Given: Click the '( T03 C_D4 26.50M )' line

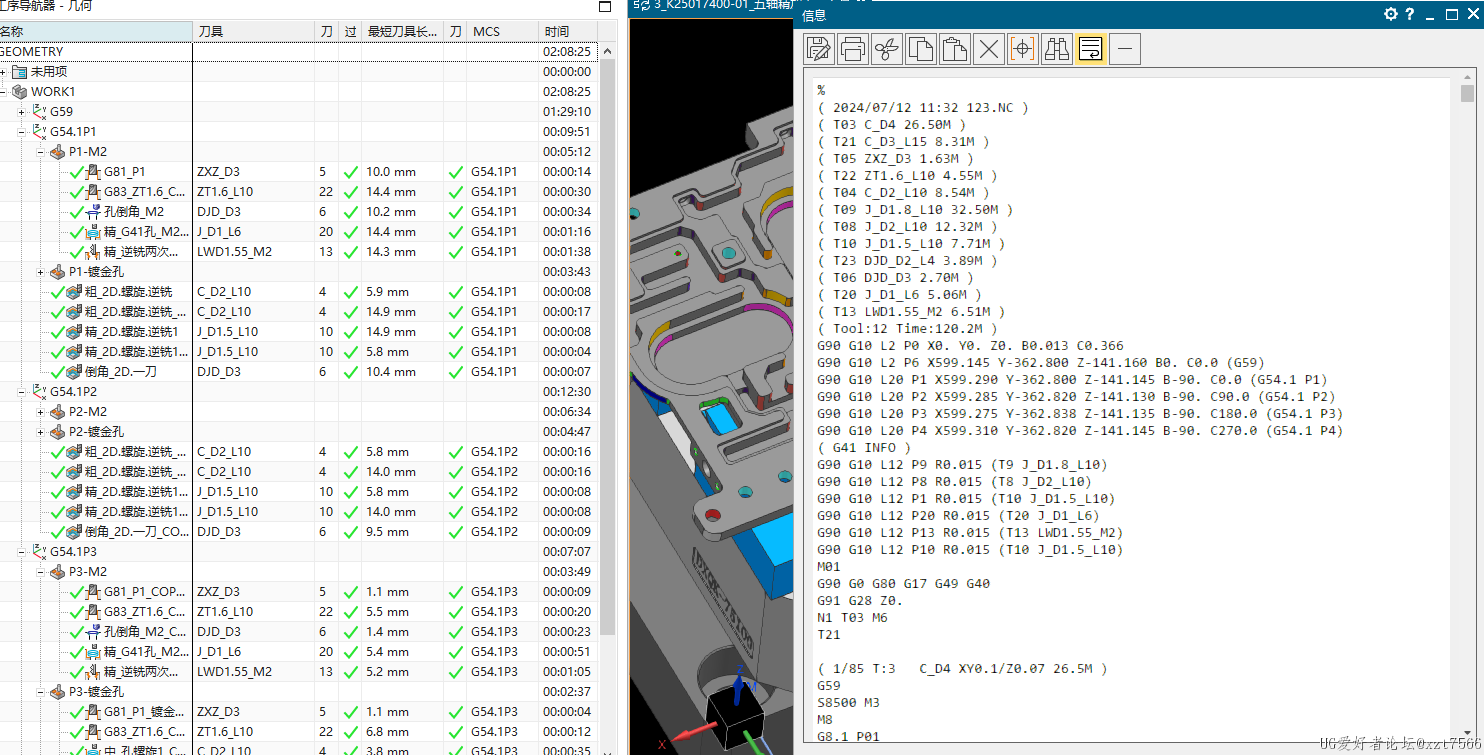Looking at the screenshot, I should pyautogui.click(x=891, y=124).
